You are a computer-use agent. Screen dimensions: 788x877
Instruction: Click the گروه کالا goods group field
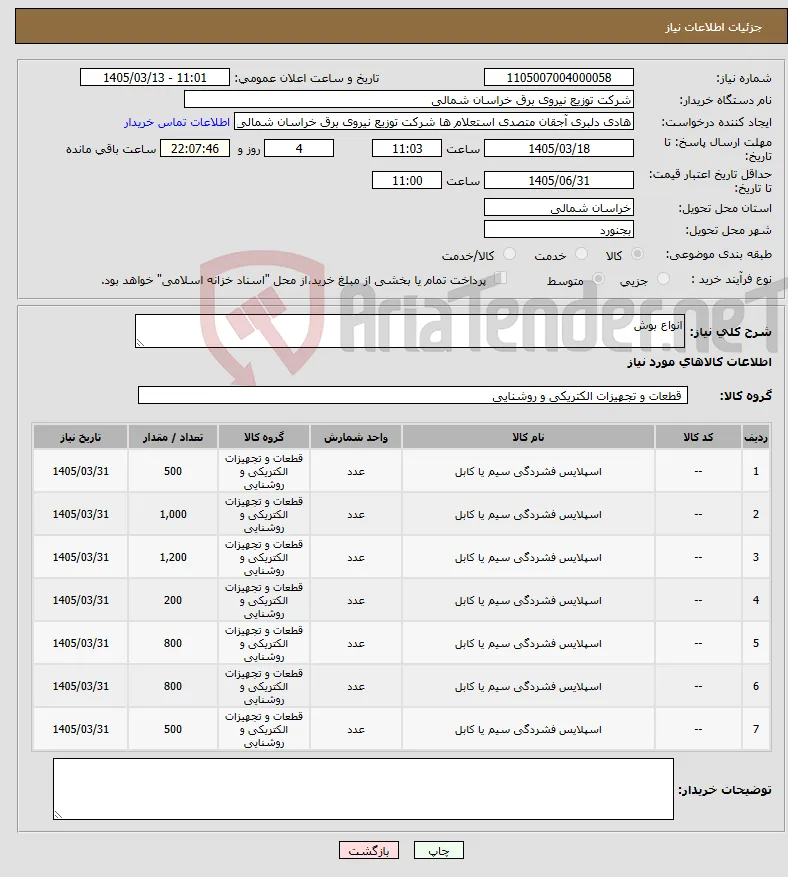pyautogui.click(x=413, y=395)
